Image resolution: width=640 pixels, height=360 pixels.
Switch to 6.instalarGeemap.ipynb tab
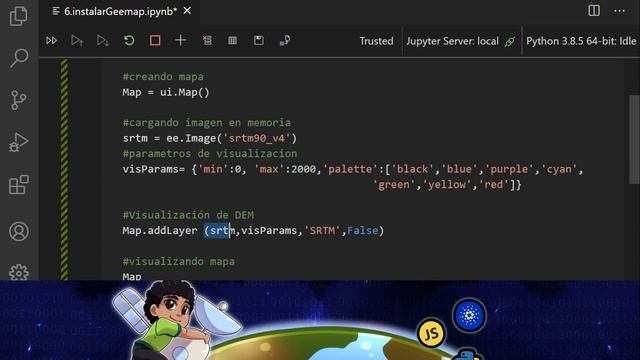coord(120,11)
